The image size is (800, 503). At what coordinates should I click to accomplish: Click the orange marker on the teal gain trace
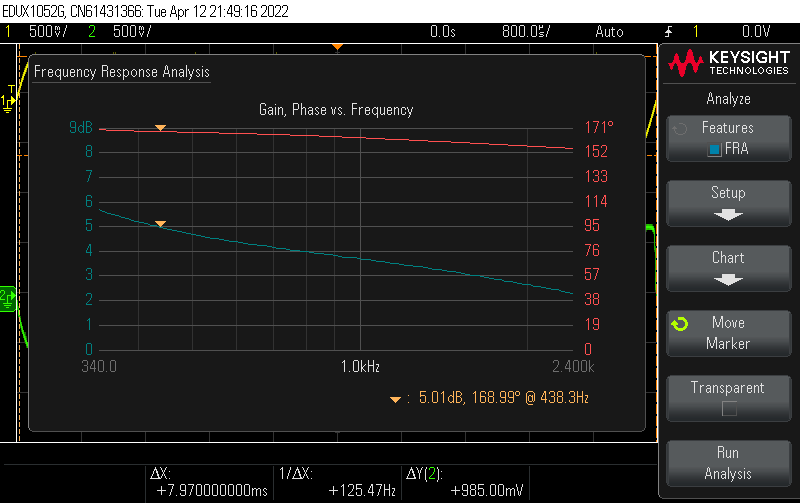click(x=160, y=224)
